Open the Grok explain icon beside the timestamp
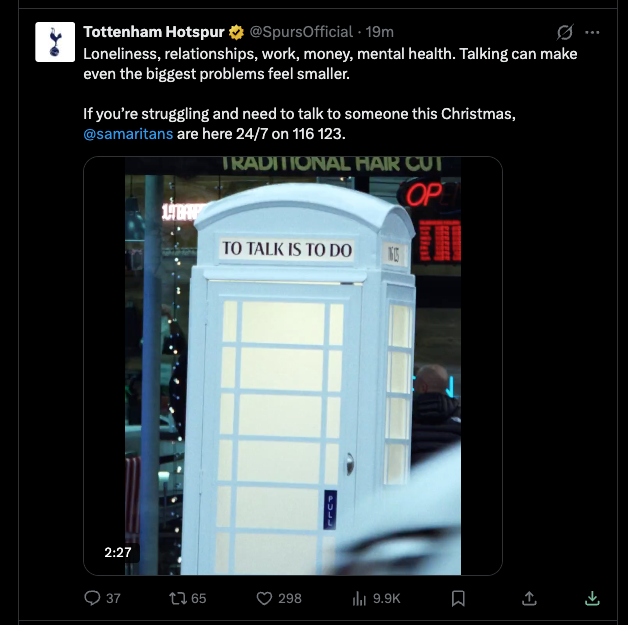The image size is (628, 625). (x=565, y=32)
